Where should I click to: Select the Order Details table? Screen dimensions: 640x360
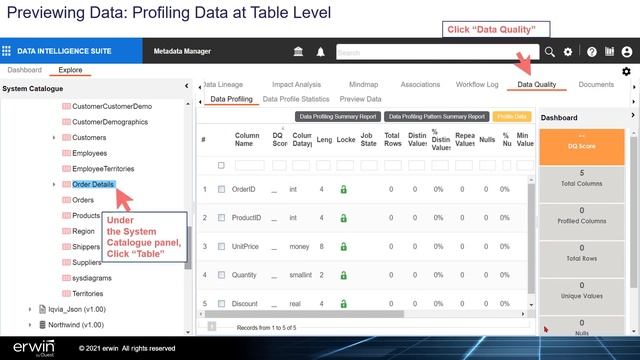click(93, 184)
